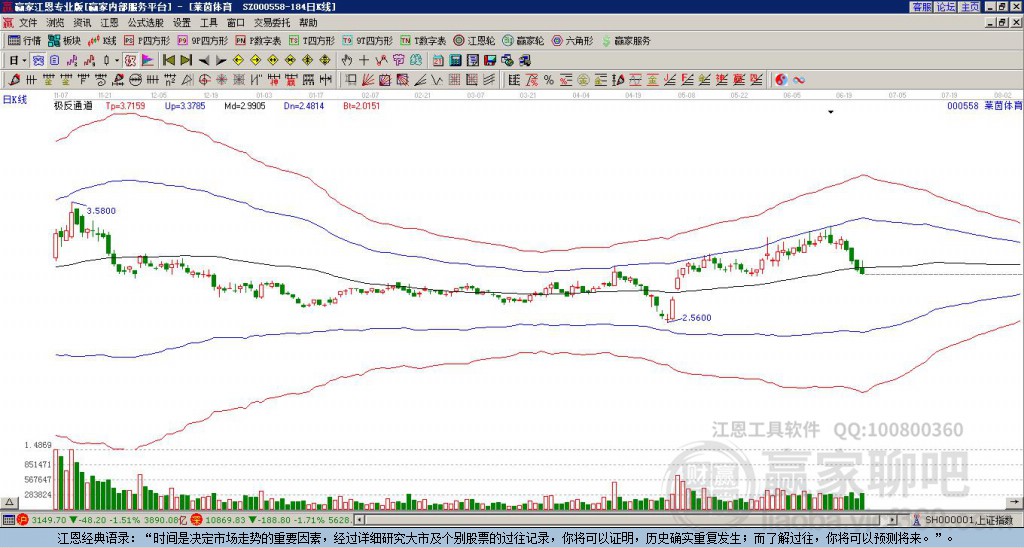Open the 板块 sector panel
The width and height of the screenshot is (1024, 548).
[64, 40]
